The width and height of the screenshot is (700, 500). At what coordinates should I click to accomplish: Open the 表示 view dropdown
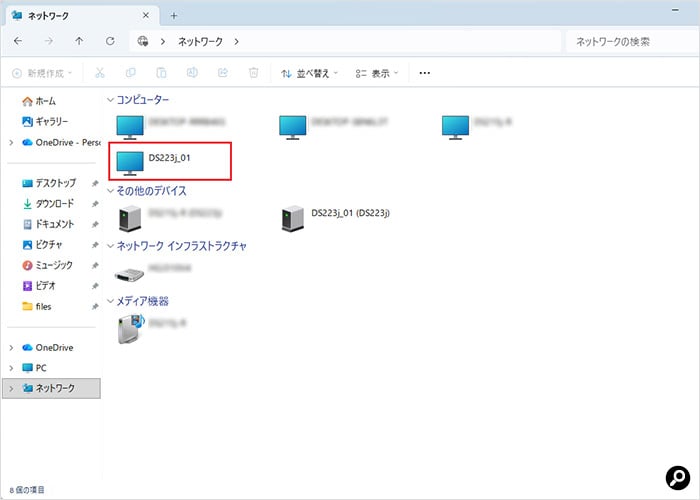point(377,73)
